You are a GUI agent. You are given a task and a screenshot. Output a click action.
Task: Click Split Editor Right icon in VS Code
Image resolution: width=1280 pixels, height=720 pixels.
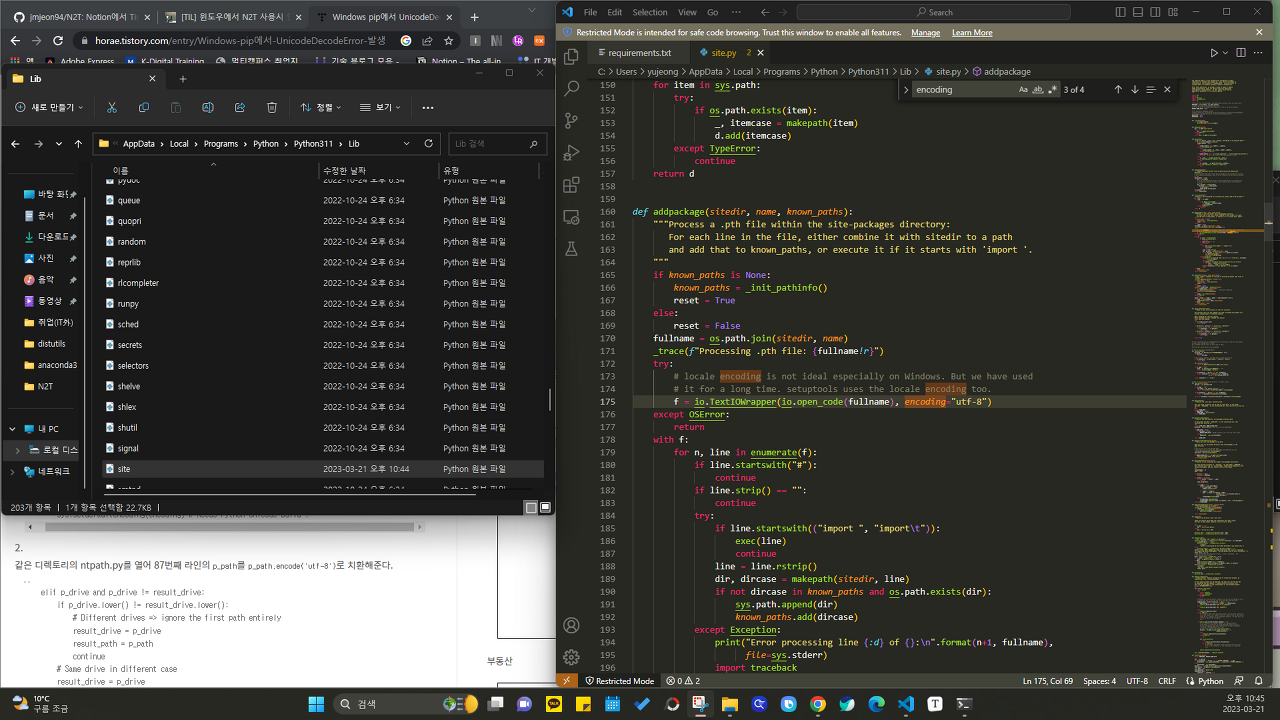(x=1241, y=53)
